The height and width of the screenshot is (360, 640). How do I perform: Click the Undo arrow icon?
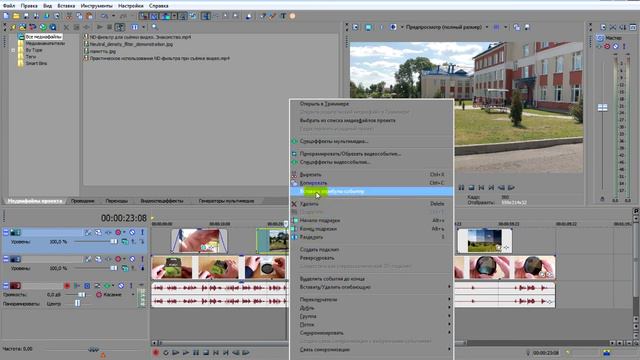105,16
